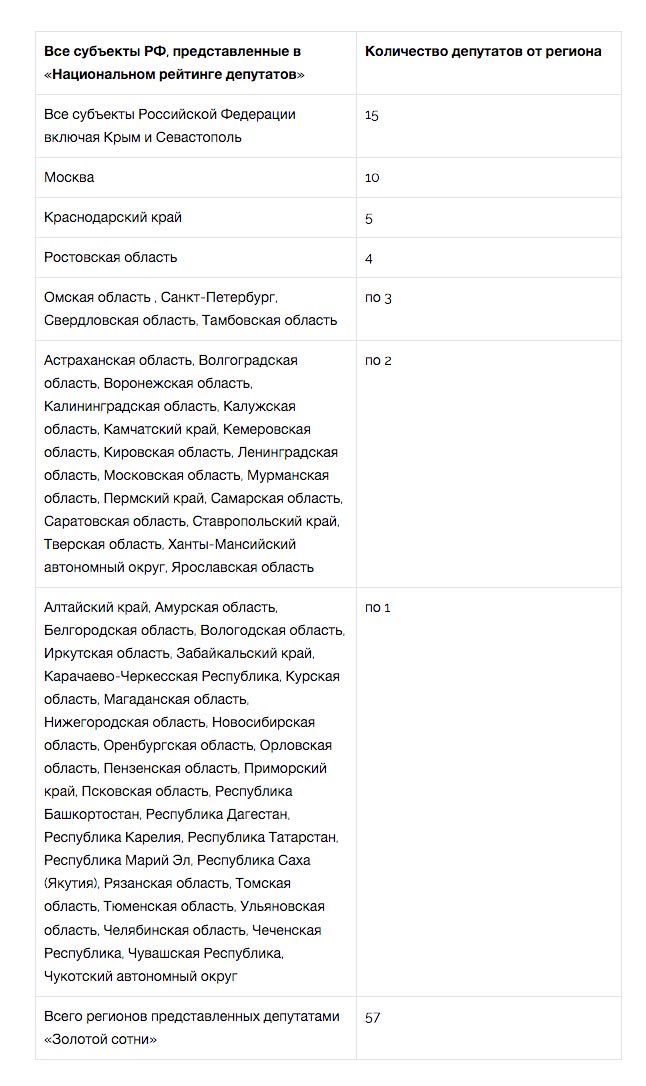Click the 'Ростовская область' cell
This screenshot has width=646, height=1086.
click(196, 258)
